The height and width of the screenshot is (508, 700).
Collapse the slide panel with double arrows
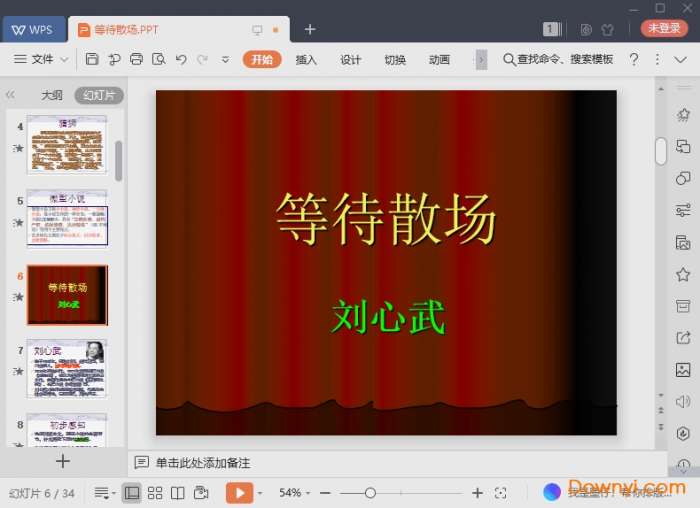coord(10,95)
